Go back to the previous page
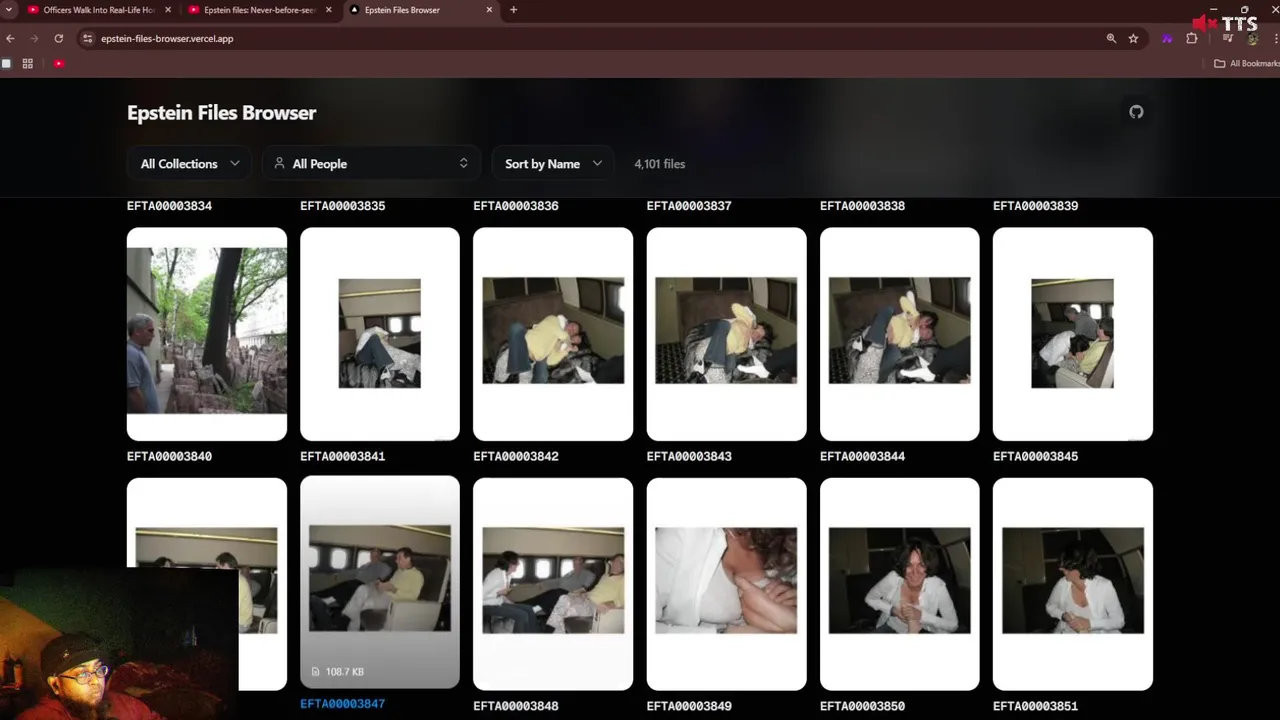1280x720 pixels. [x=10, y=38]
